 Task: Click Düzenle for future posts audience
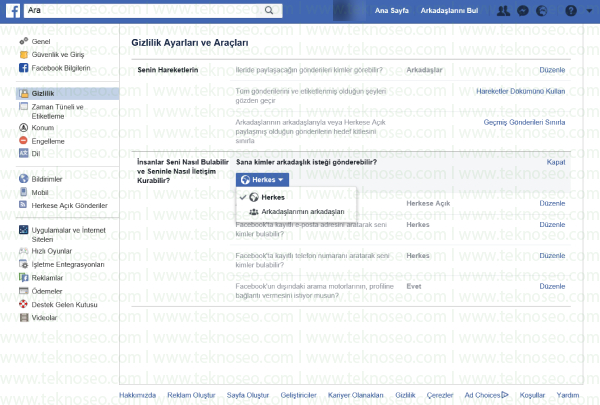552,70
